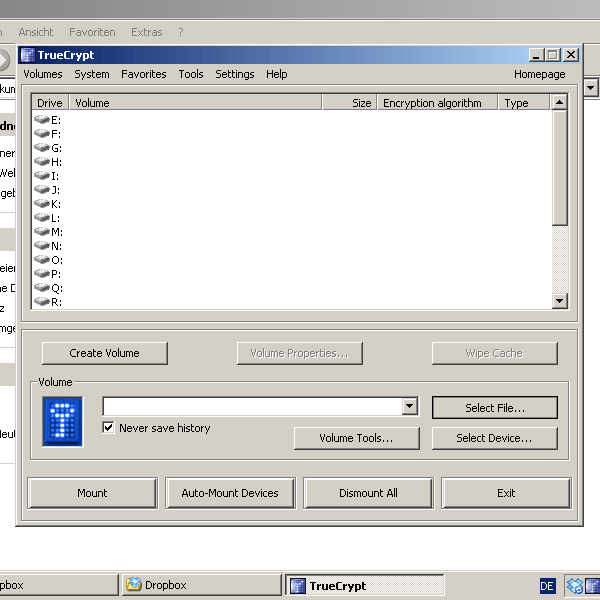Click Dismount All button
Screen dimensions: 600x600
(368, 493)
